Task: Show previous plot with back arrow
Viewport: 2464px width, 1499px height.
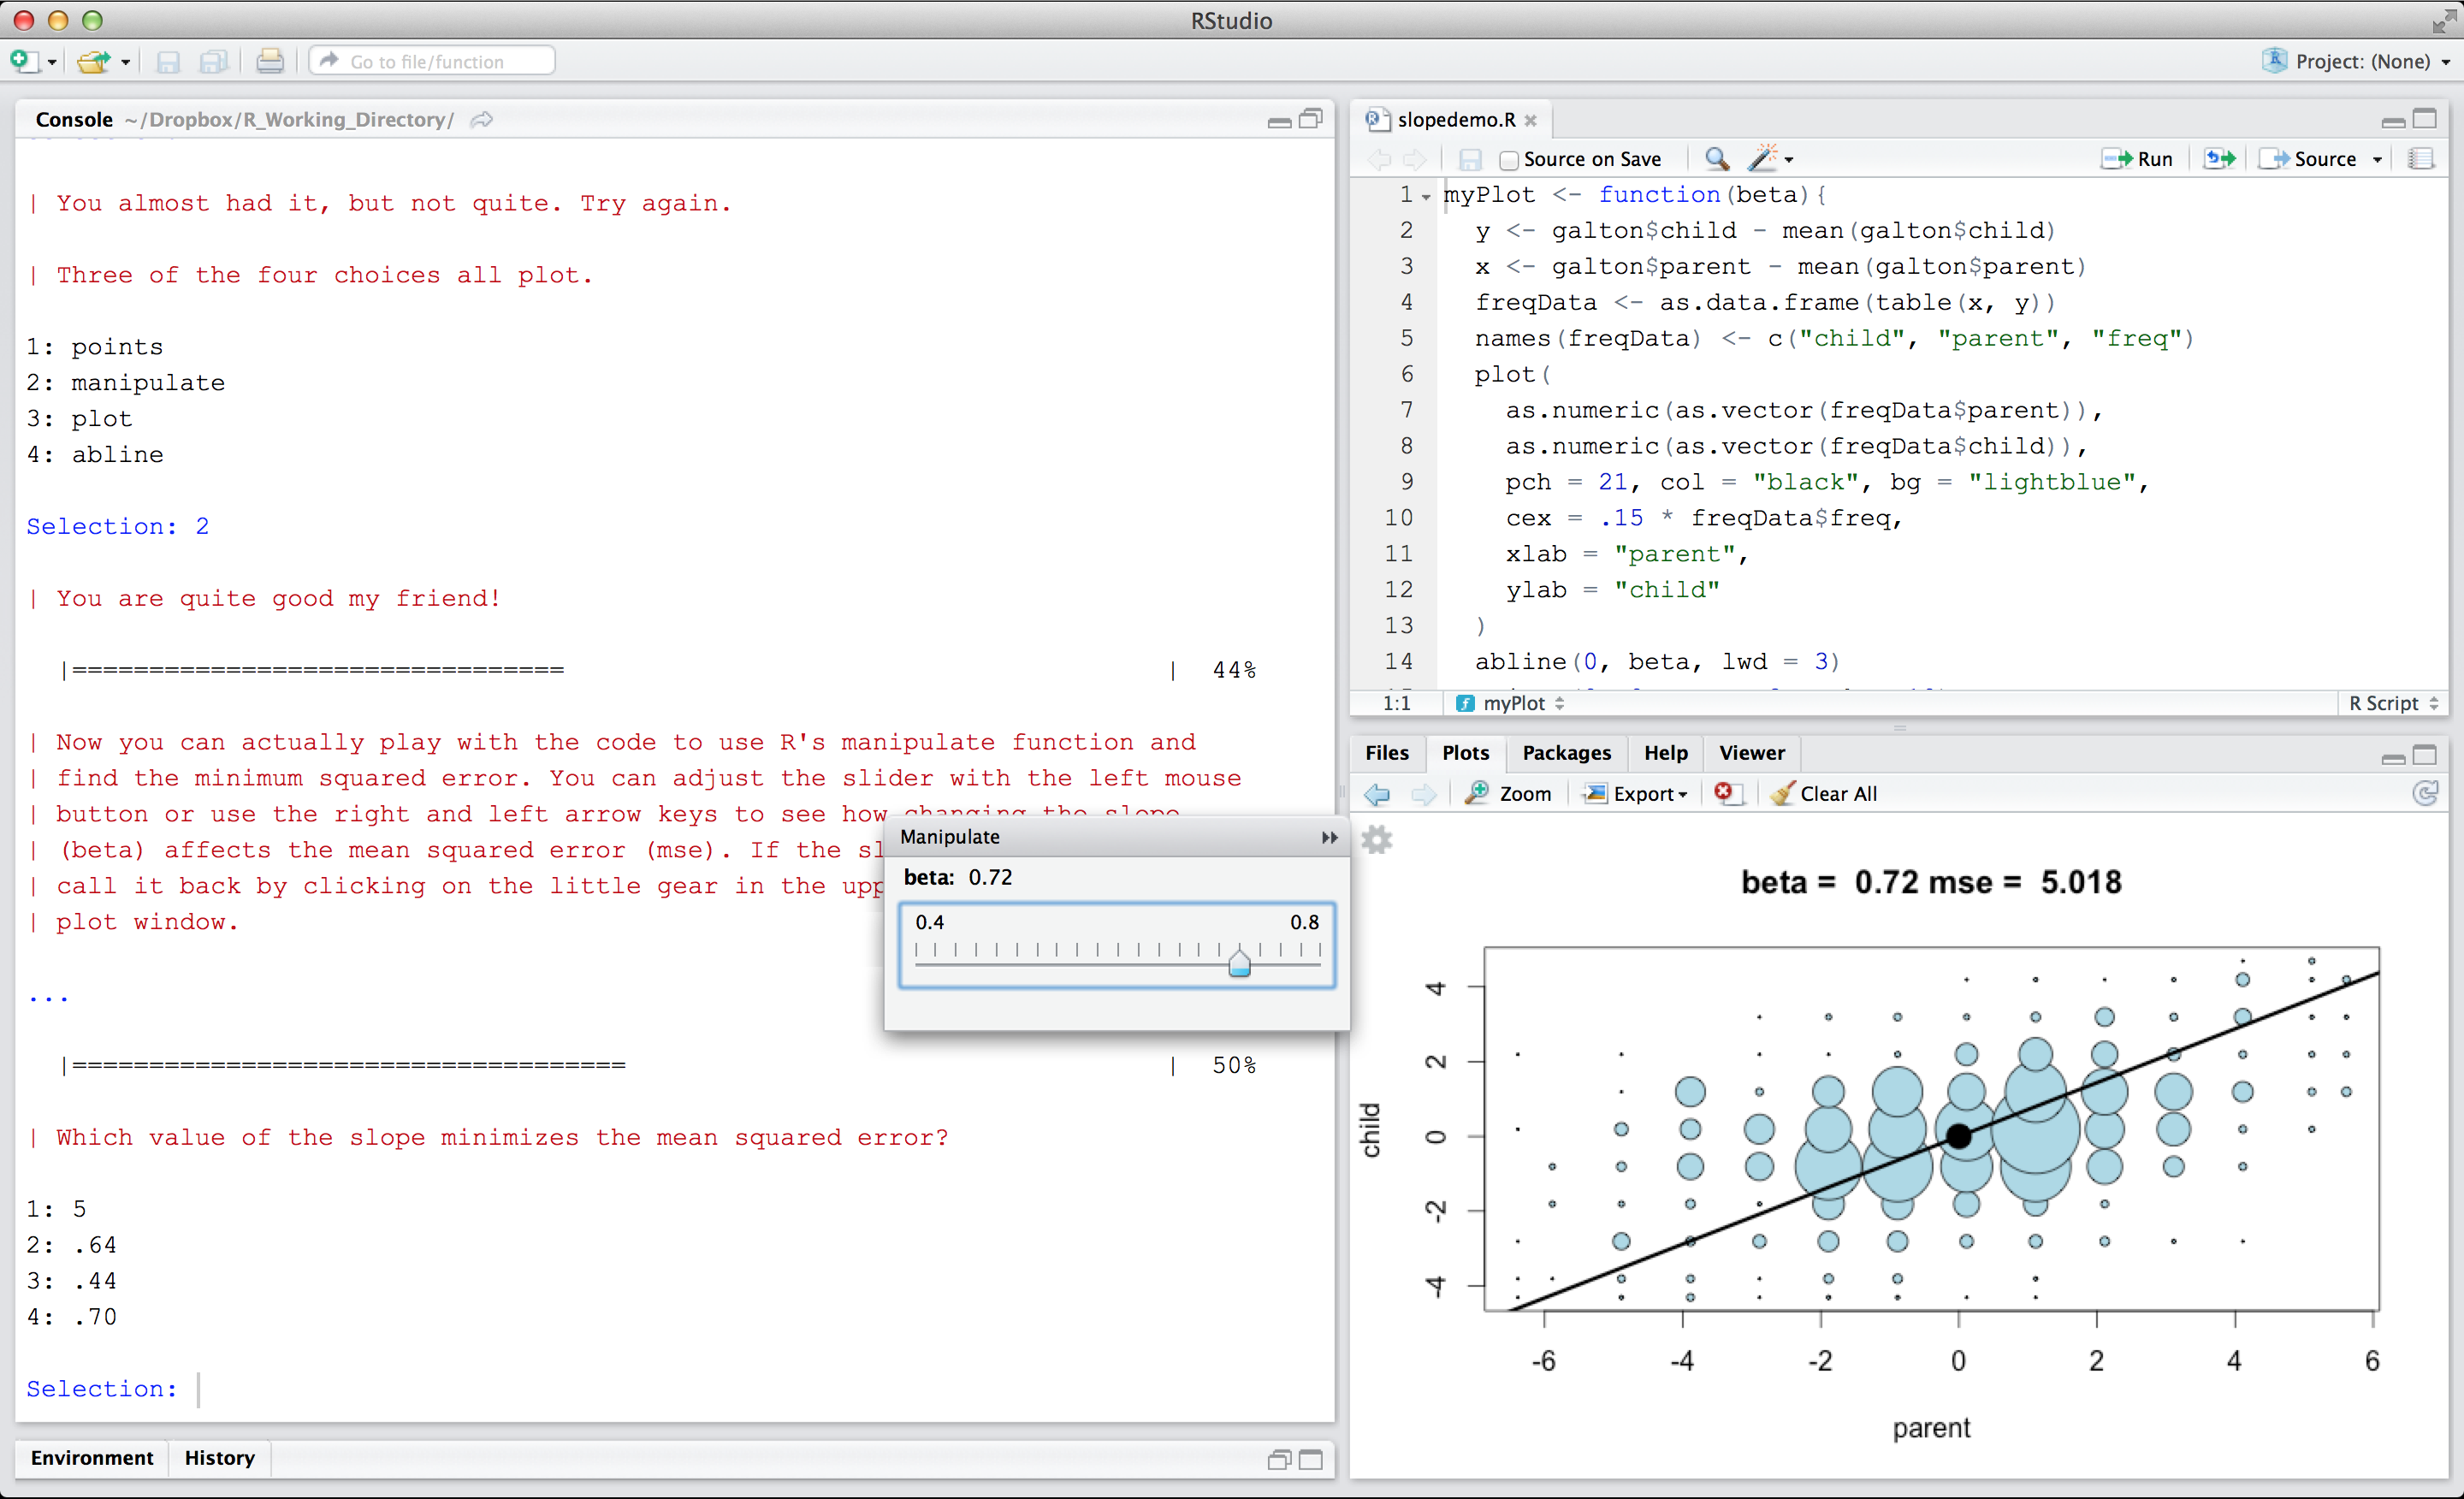Action: click(x=1378, y=794)
